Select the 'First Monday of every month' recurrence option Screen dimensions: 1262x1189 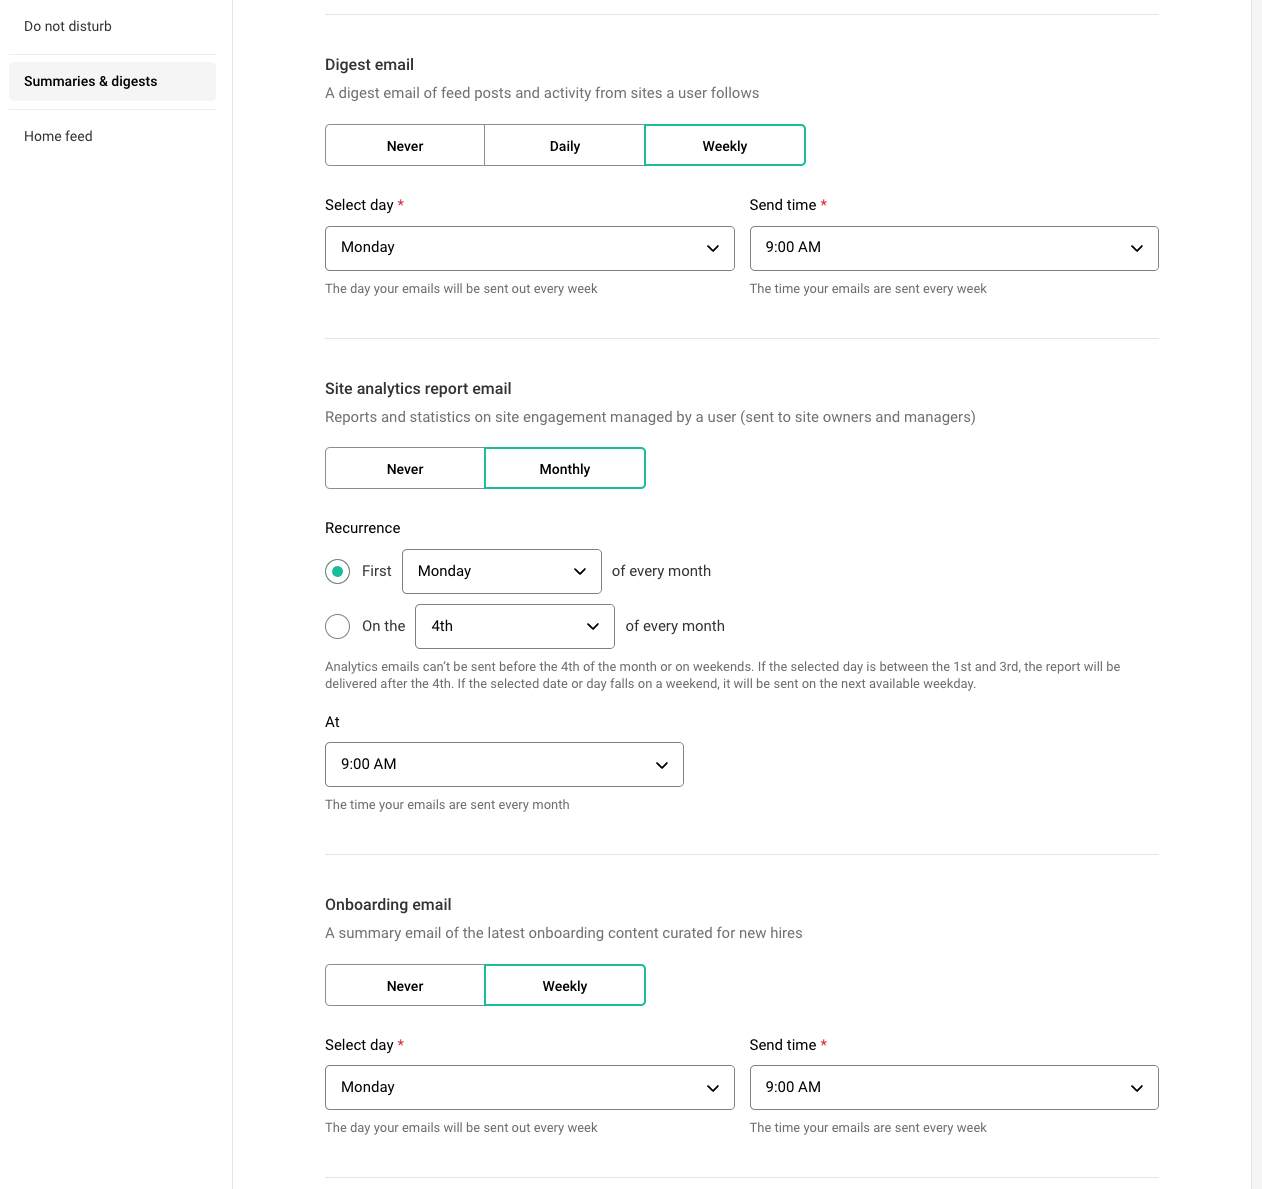click(x=338, y=571)
